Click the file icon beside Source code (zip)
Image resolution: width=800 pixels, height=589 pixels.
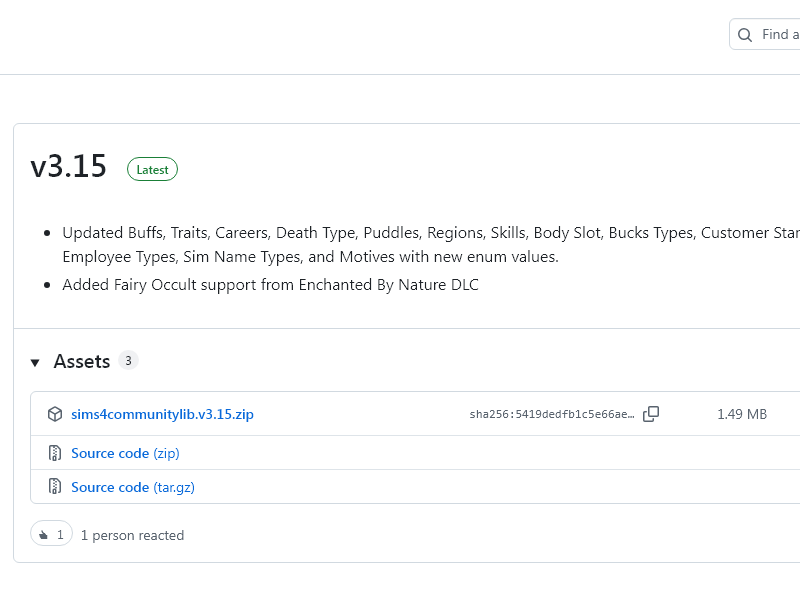55,453
